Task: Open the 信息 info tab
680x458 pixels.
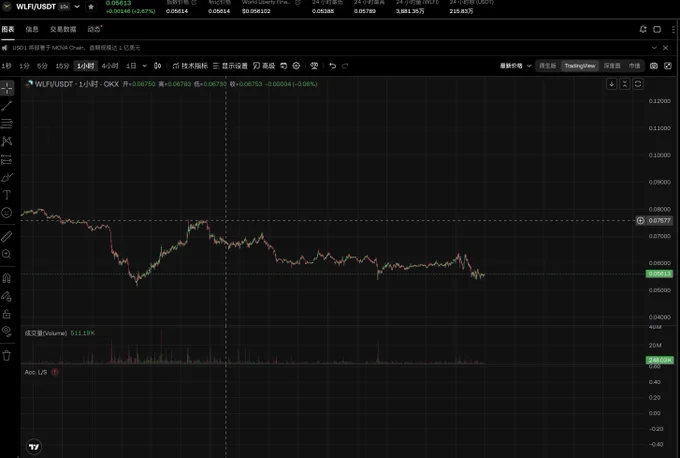Action: coord(32,29)
